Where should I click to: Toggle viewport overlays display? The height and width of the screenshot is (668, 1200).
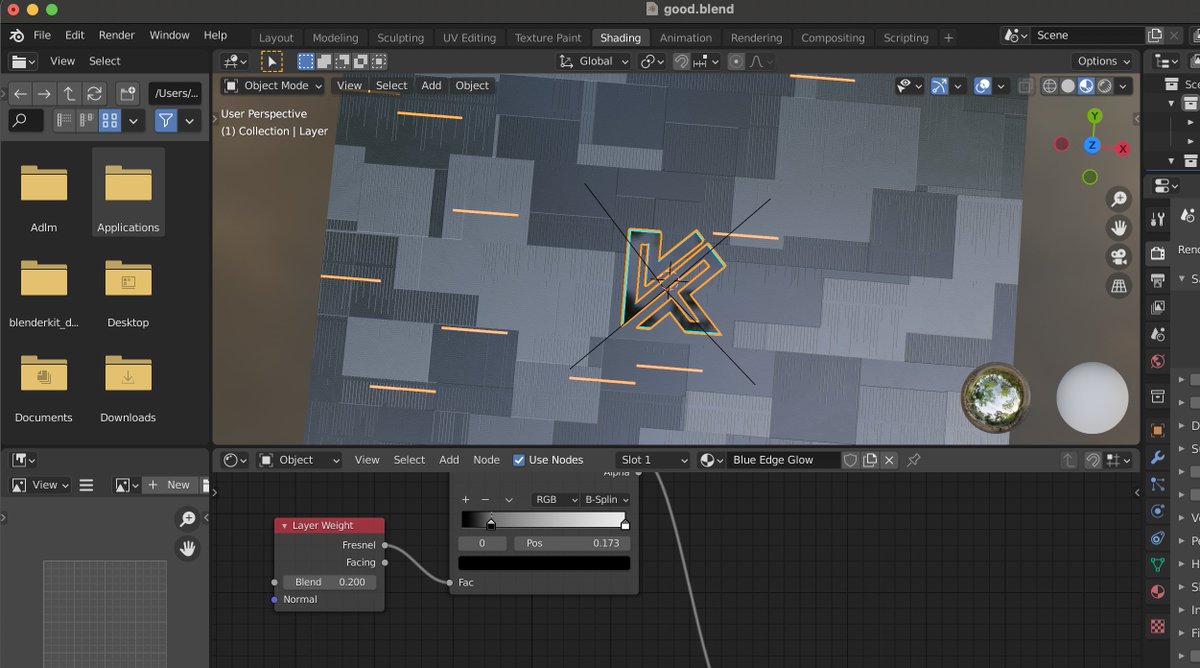983,86
